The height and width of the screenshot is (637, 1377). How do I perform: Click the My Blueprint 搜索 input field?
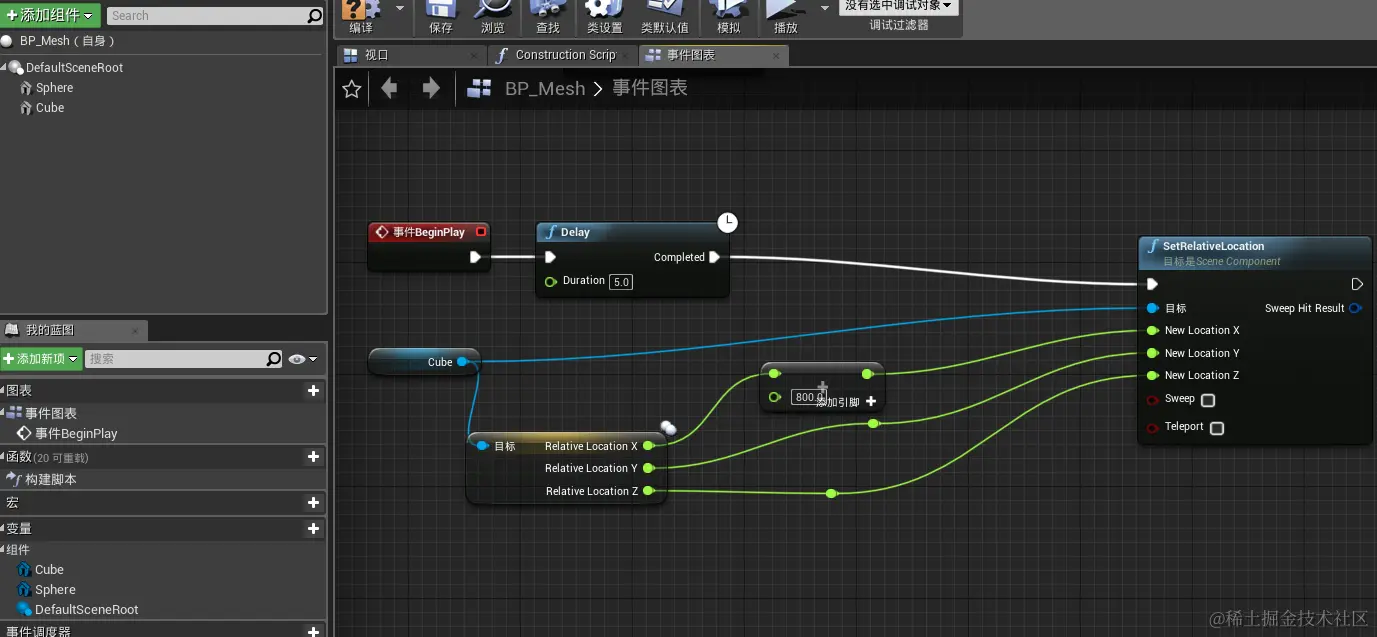pos(175,358)
